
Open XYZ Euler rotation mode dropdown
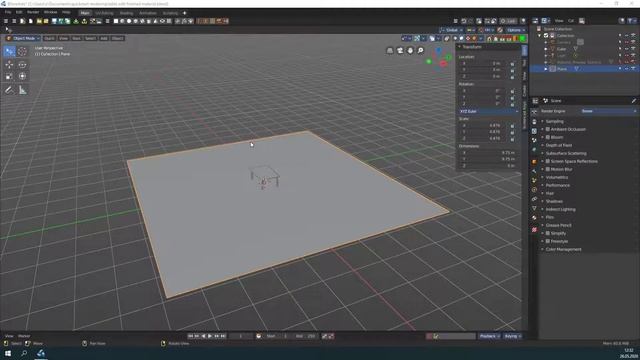[489, 111]
